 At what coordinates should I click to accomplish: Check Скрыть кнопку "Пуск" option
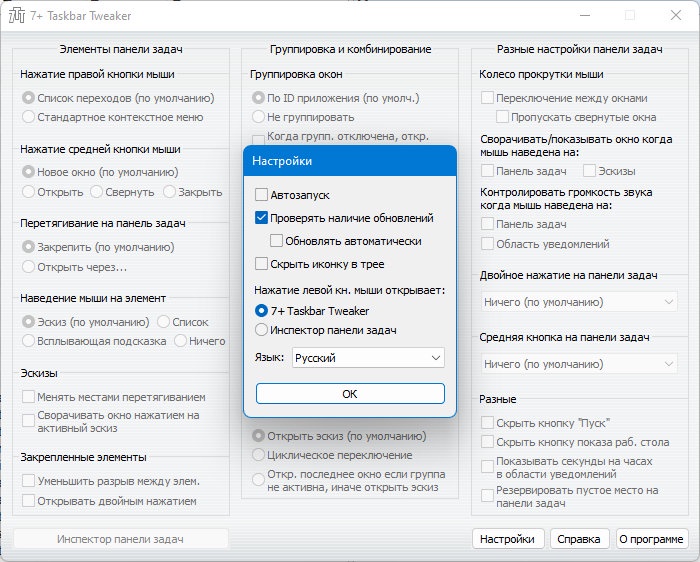(487, 422)
